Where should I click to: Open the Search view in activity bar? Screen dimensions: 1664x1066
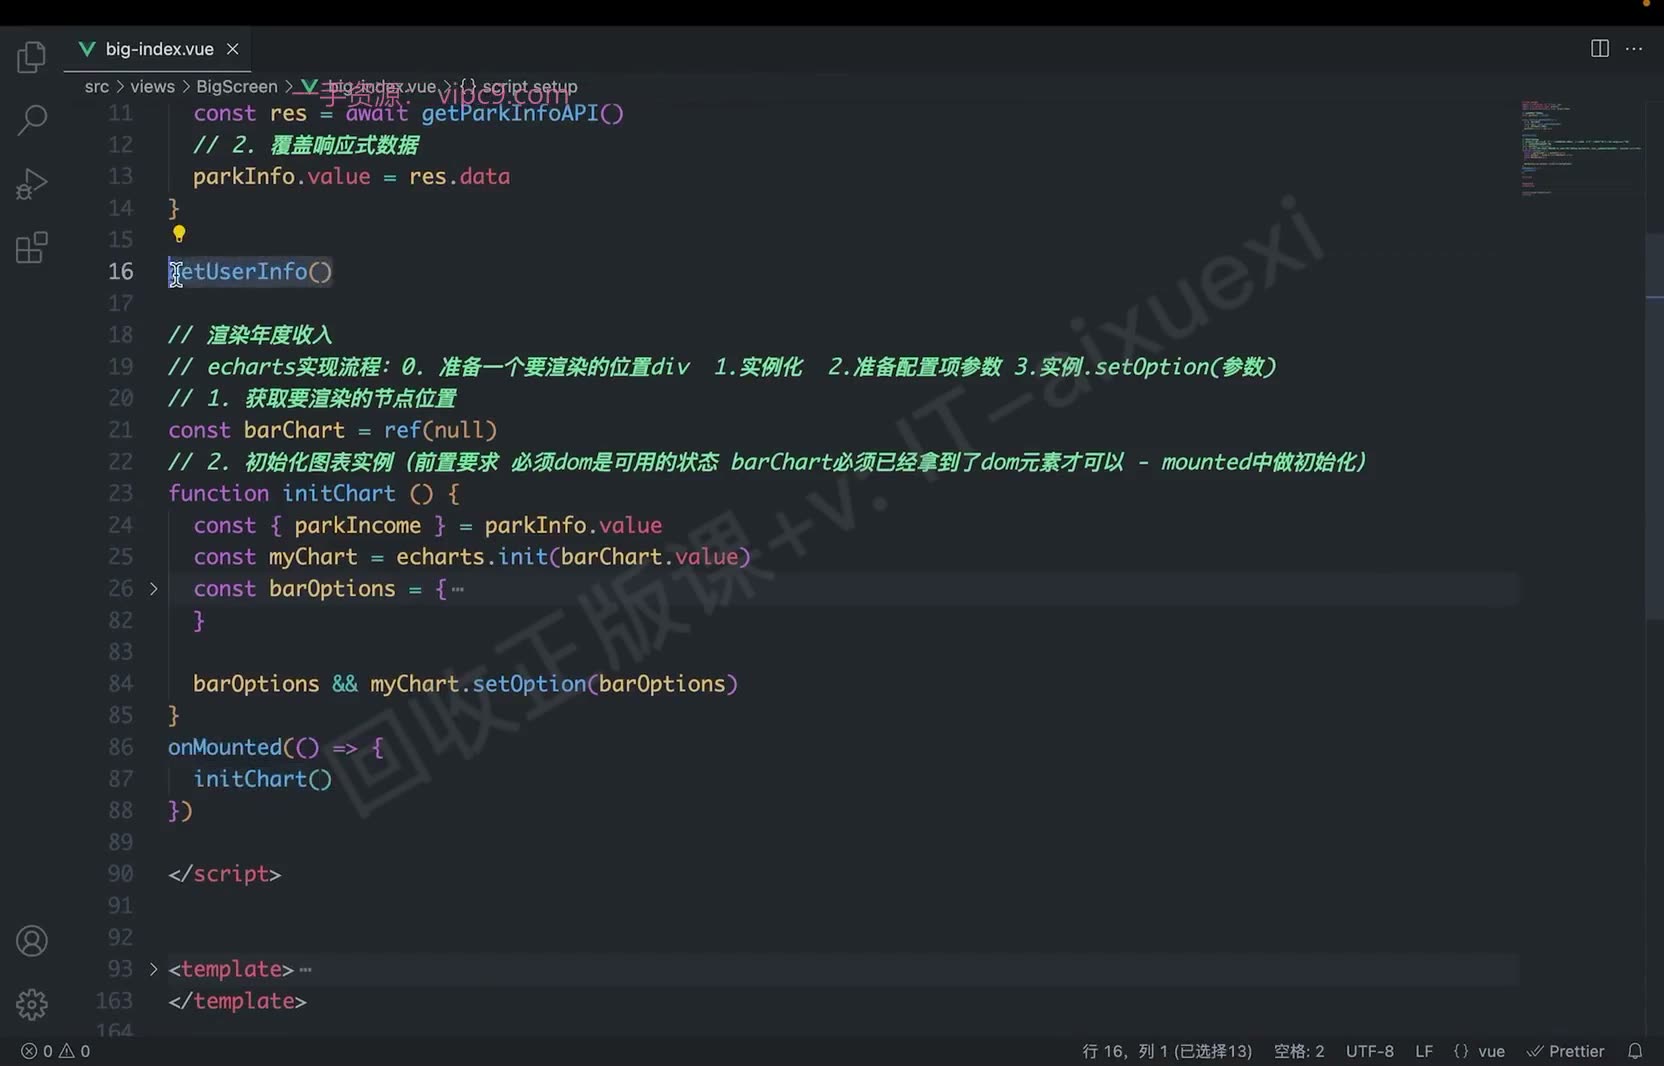click(x=31, y=120)
